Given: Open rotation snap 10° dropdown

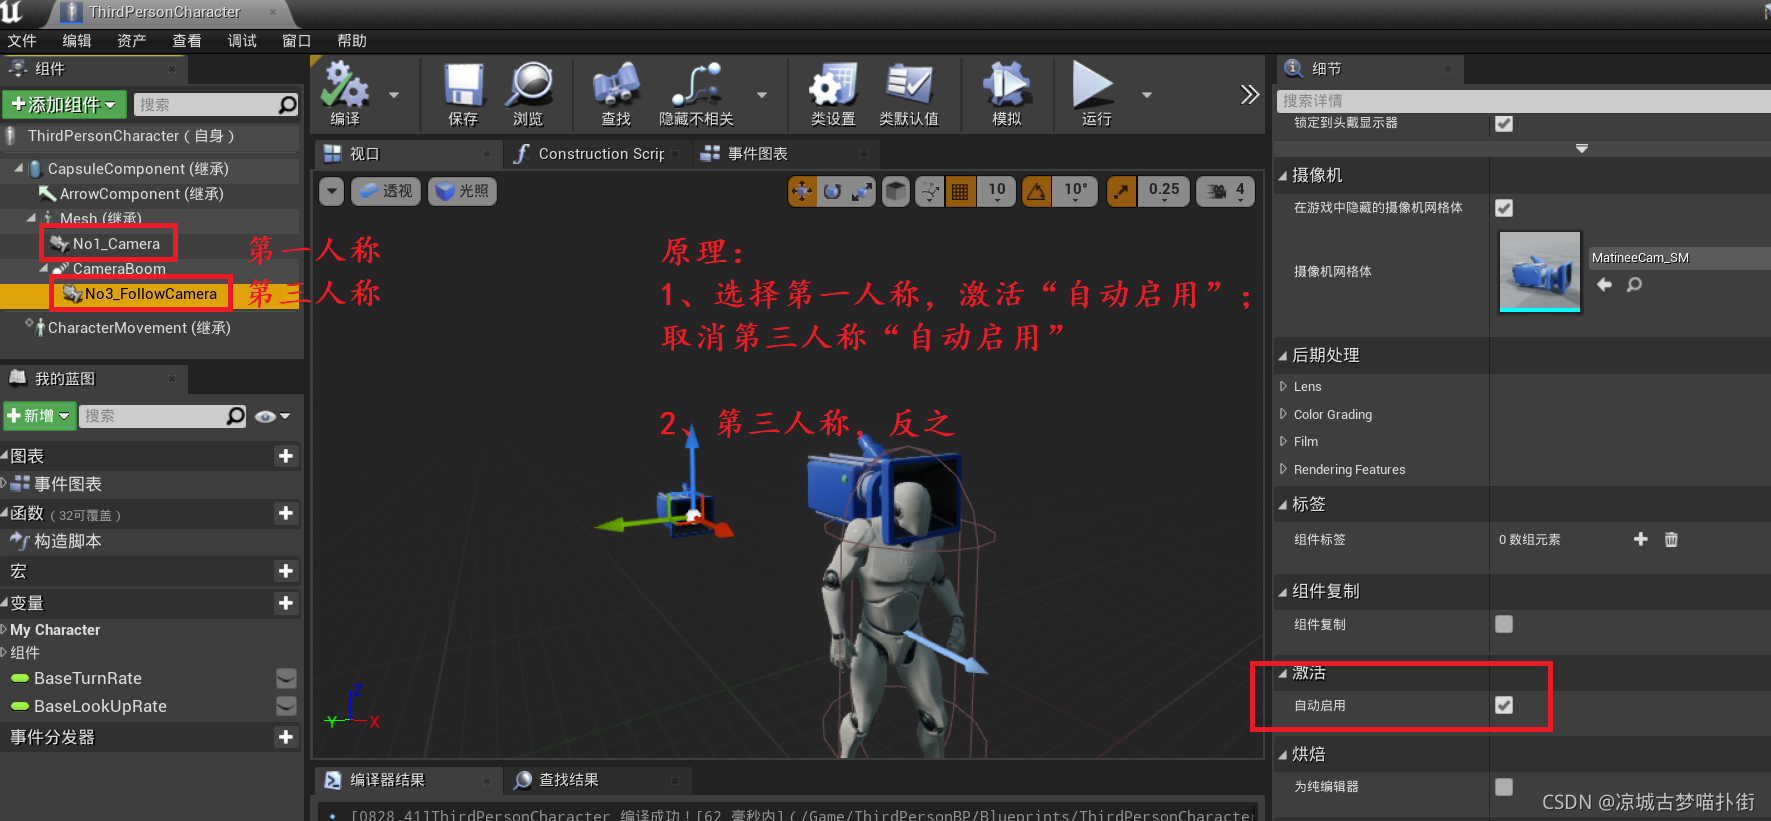Looking at the screenshot, I should coord(1076,191).
